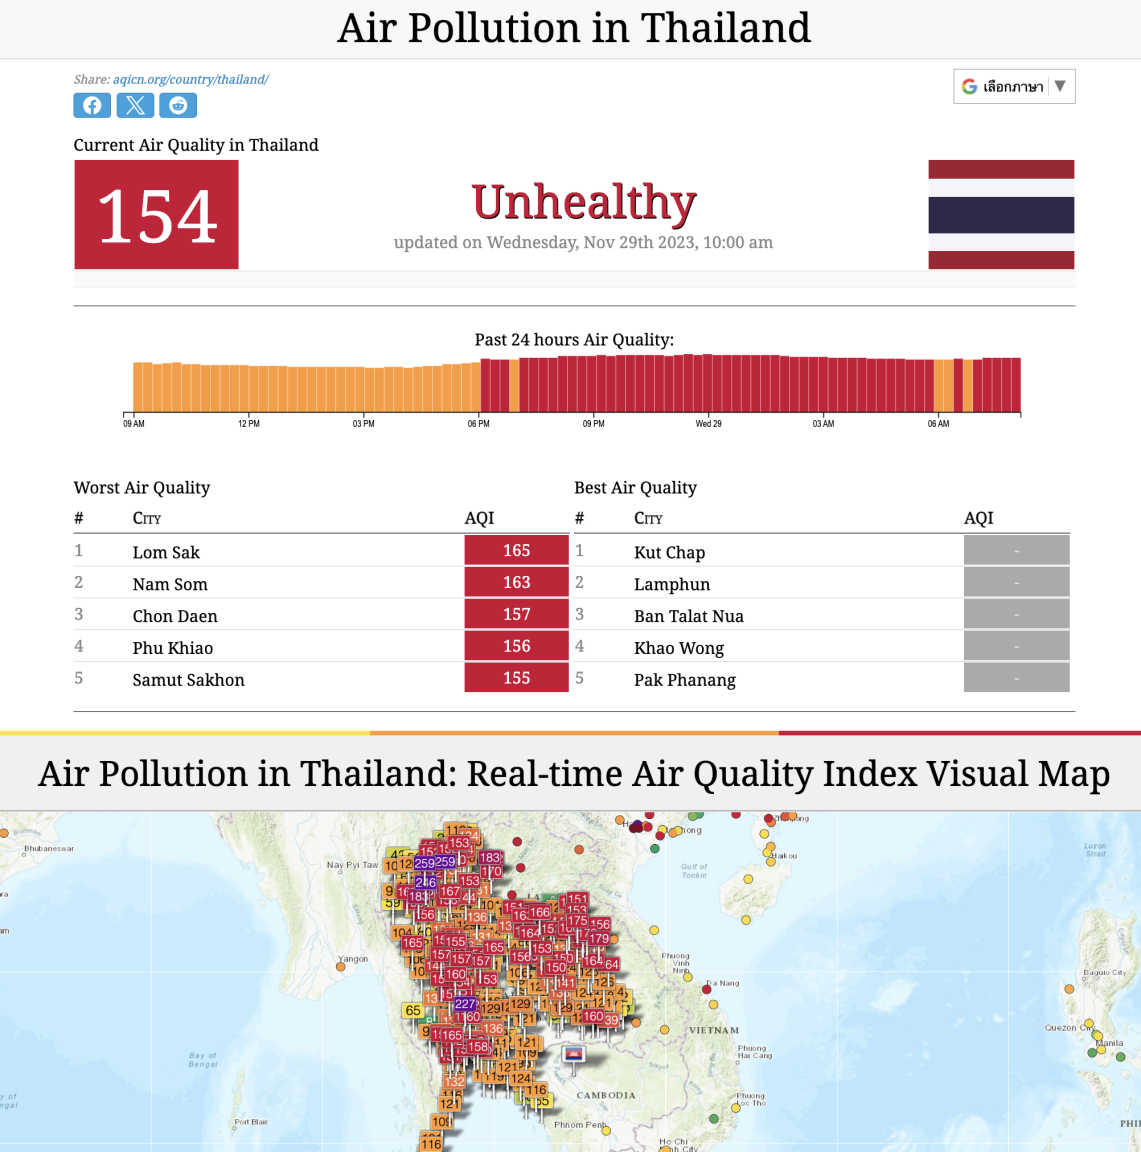Viewport: 1141px width, 1152px height.
Task: Click the 165 AQI cell for Lom Sak
Action: (516, 550)
